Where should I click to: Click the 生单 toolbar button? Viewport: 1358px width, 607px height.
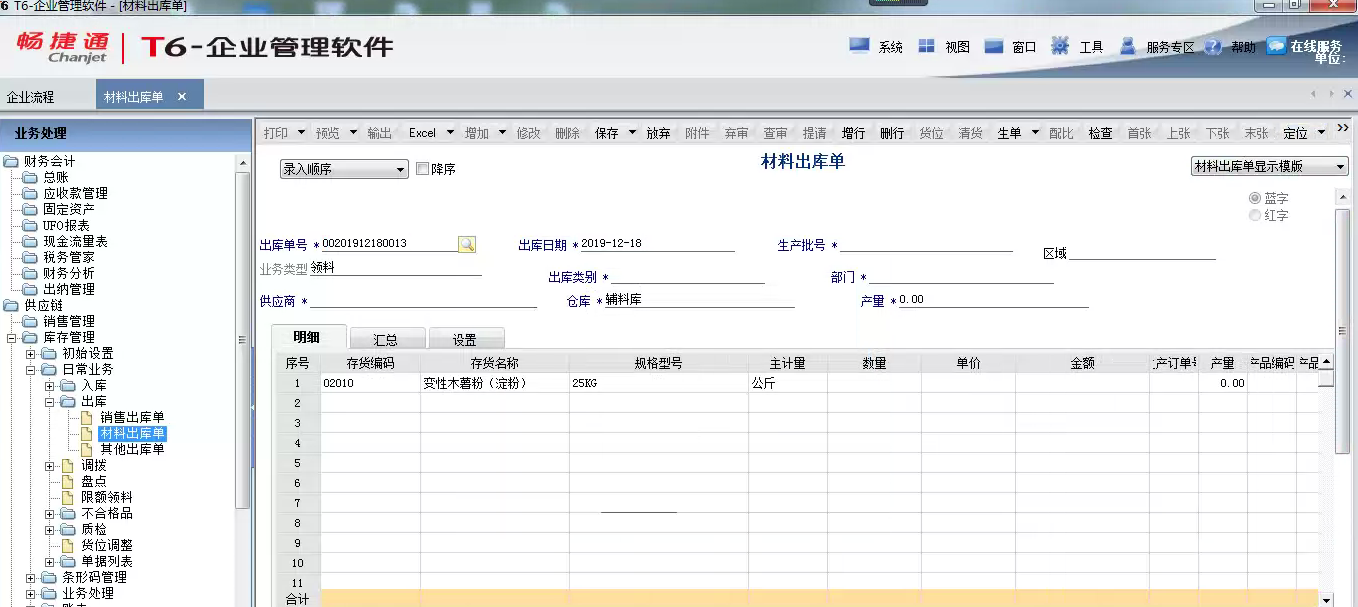click(1009, 133)
